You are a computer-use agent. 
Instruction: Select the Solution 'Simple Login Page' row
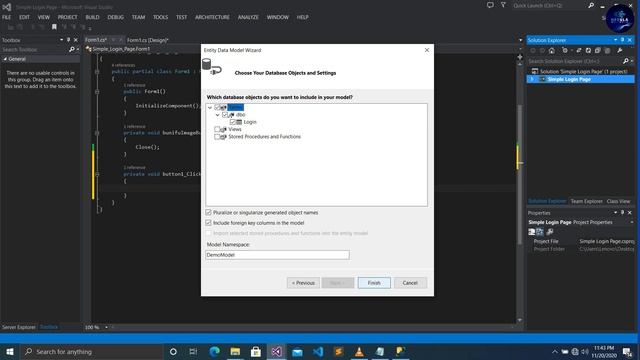click(x=580, y=71)
